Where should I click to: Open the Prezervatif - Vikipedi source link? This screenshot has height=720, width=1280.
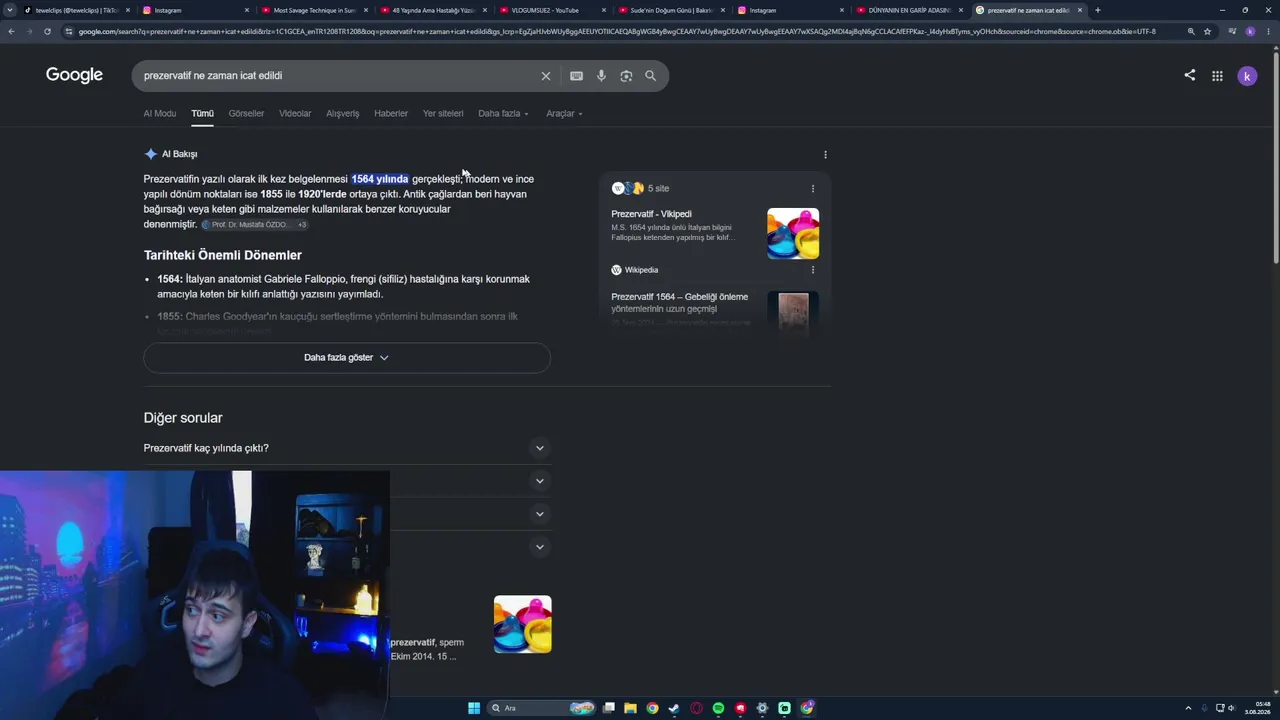pyautogui.click(x=652, y=214)
